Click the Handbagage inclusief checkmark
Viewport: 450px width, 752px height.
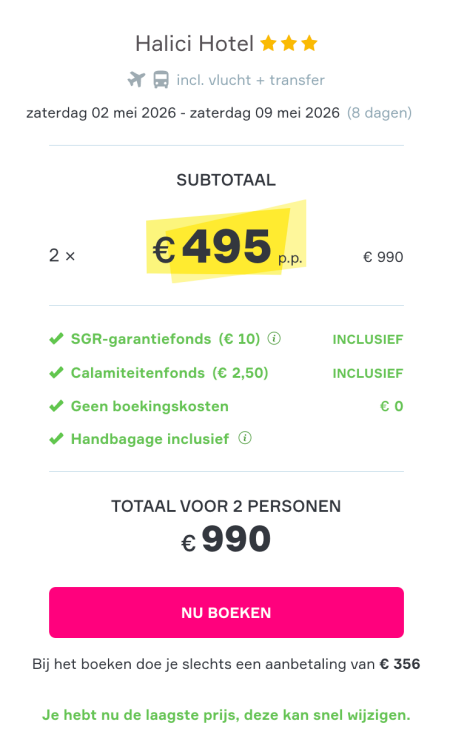pyautogui.click(x=56, y=439)
